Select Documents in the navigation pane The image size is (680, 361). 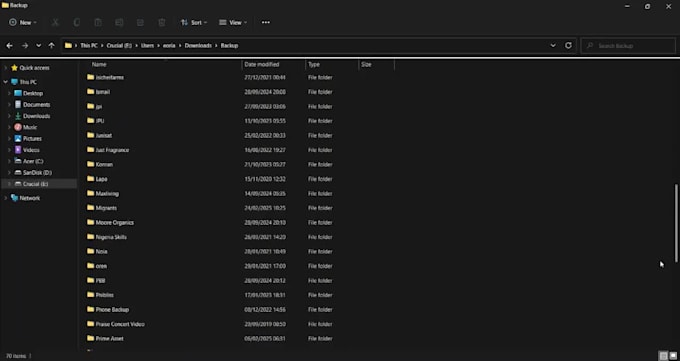[36, 105]
